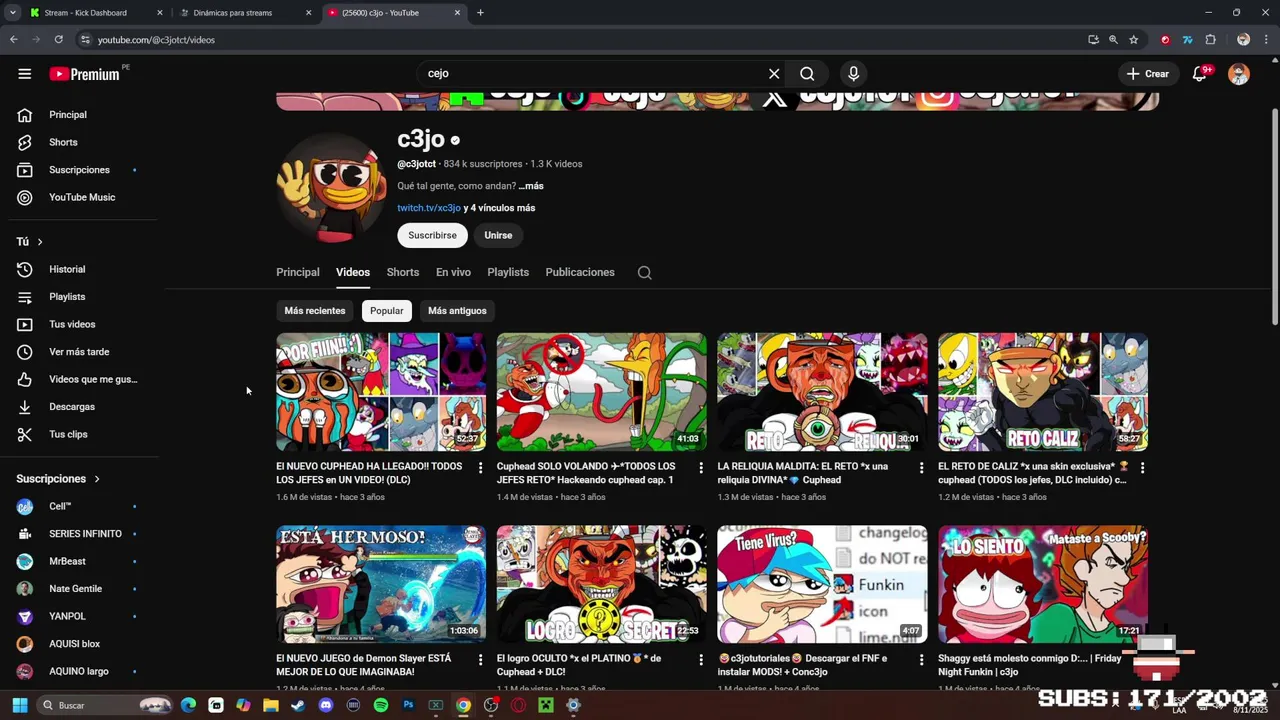Screen dimensions: 1280x720
Task: Open the Chrome extensions puzzle icon
Action: (1211, 40)
